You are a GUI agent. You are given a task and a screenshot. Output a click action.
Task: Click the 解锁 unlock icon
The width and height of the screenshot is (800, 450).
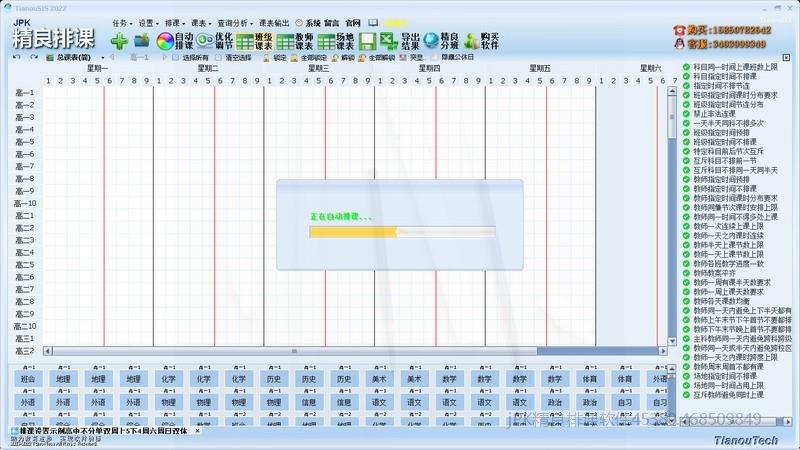335,58
